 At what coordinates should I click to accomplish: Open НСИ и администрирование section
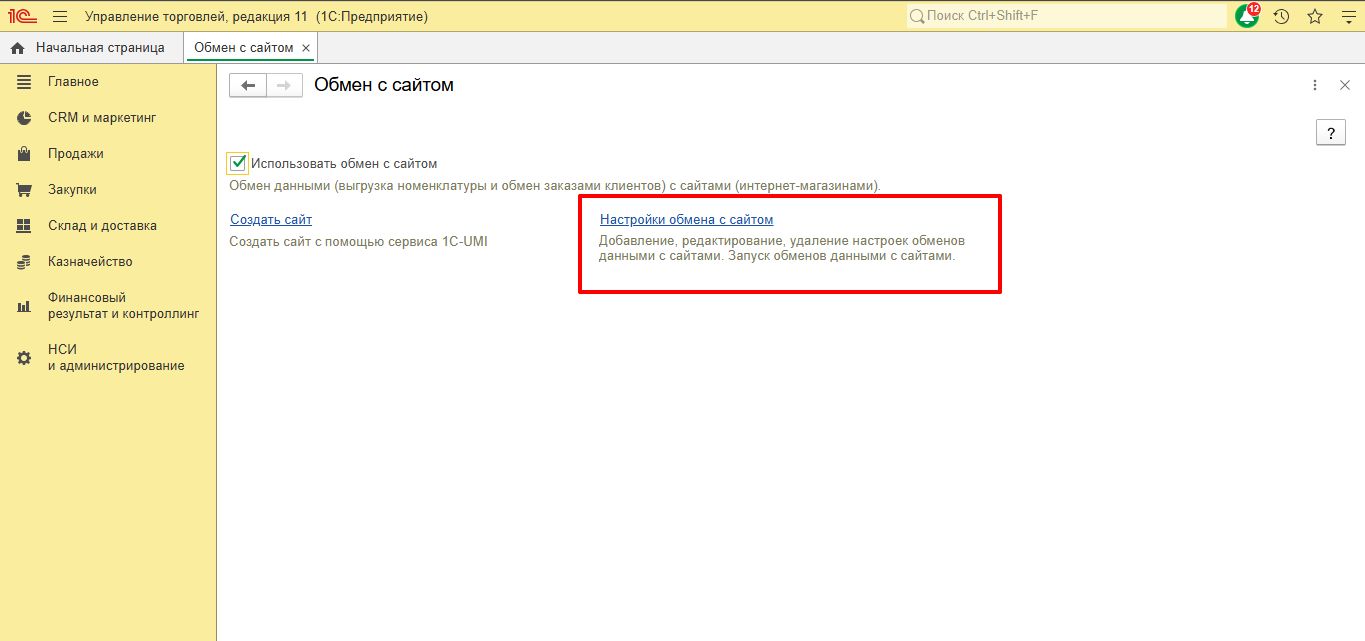[x=115, y=358]
